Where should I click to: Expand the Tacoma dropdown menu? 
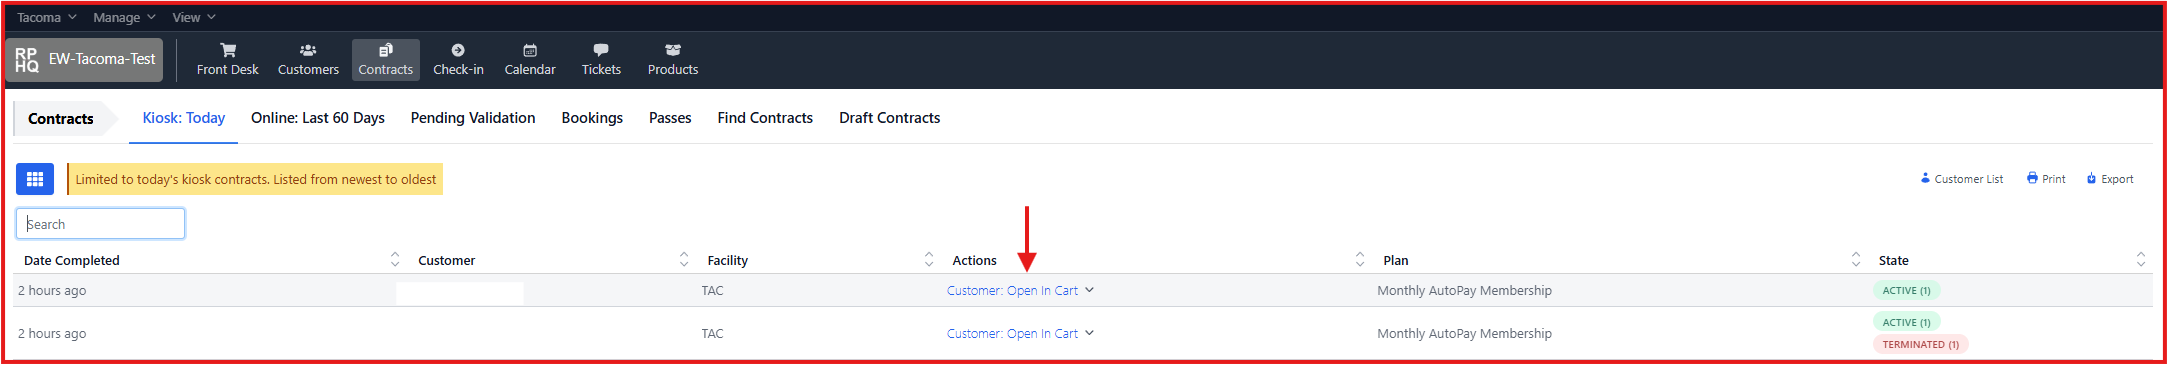(47, 17)
